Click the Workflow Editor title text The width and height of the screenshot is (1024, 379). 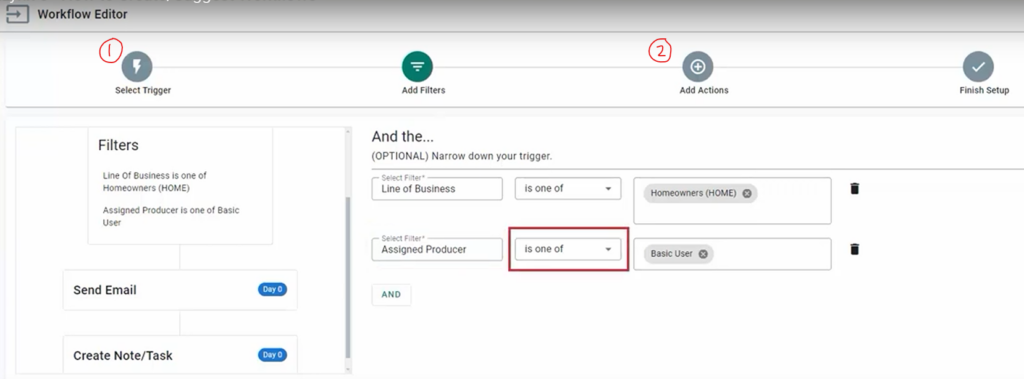tap(82, 14)
